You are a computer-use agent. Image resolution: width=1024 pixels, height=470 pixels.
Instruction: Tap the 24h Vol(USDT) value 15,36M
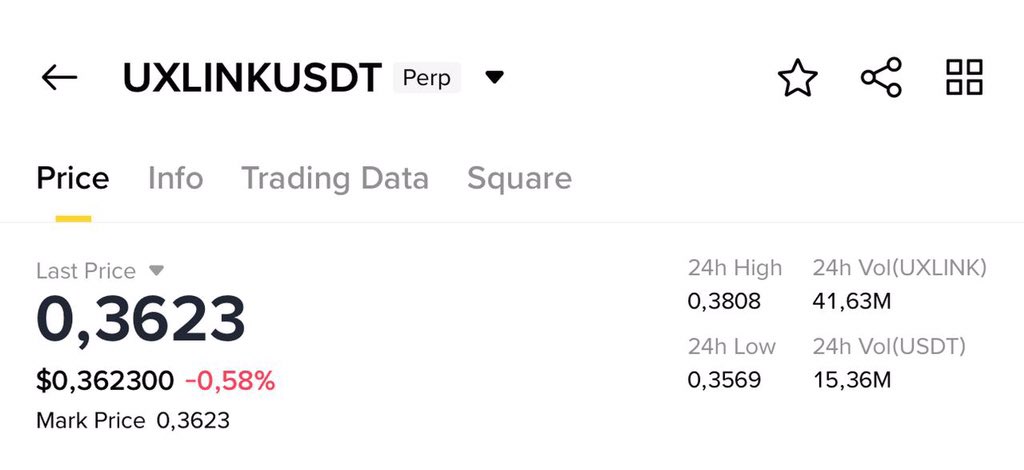point(852,380)
